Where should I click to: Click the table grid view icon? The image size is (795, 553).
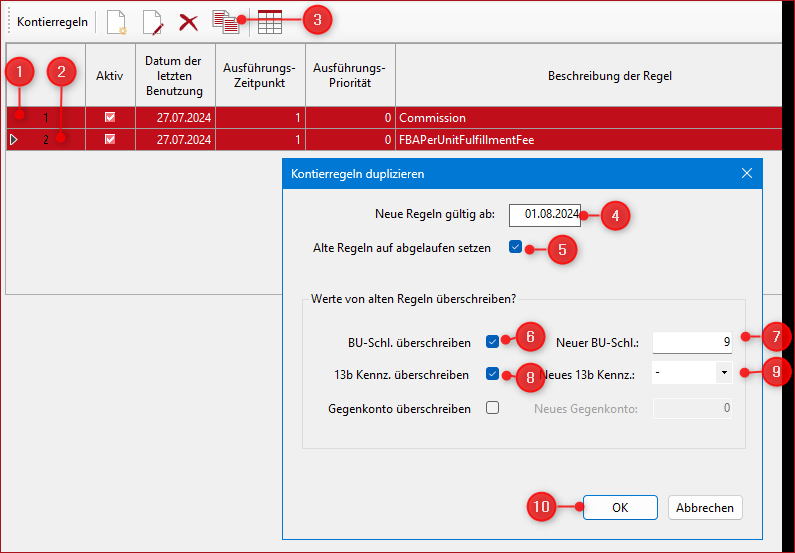tap(270, 22)
